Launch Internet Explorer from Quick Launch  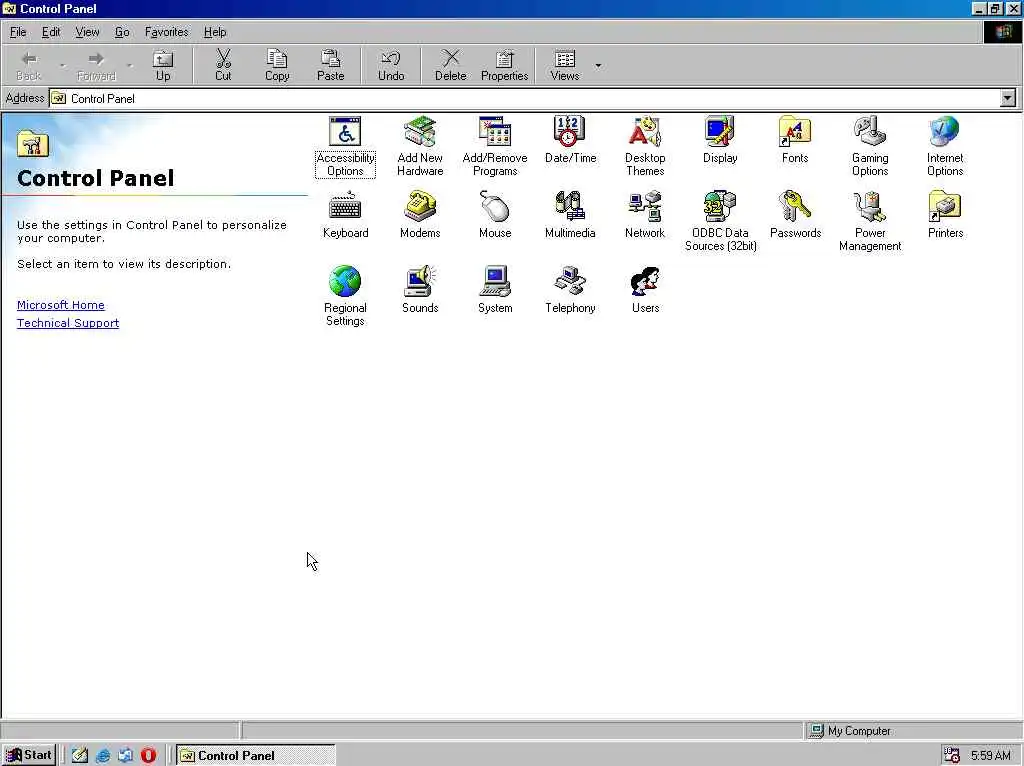click(103, 756)
